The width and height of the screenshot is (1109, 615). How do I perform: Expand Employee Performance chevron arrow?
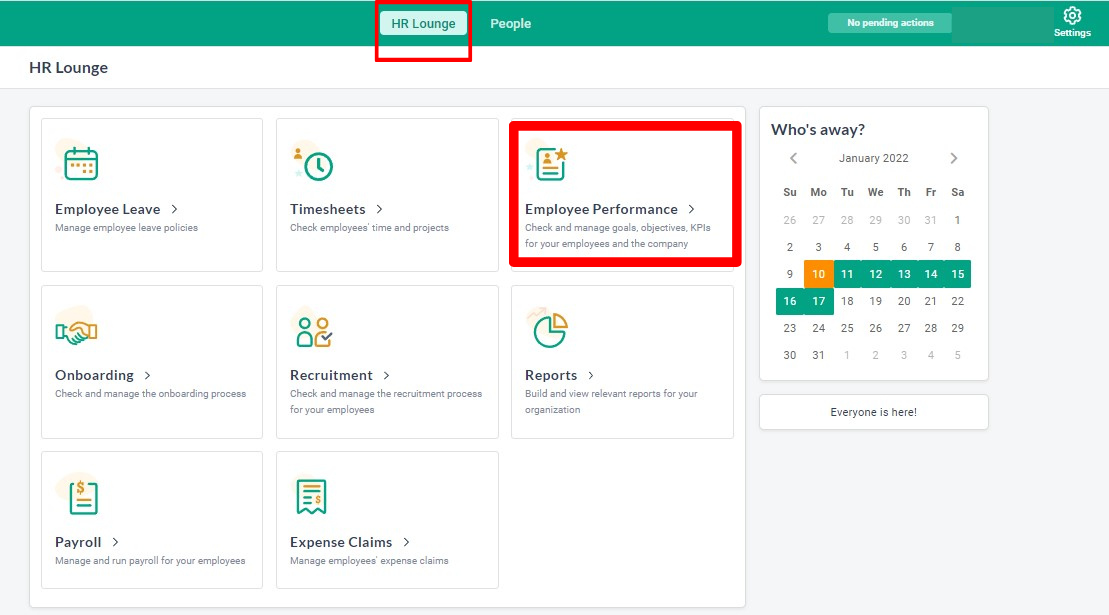click(692, 209)
